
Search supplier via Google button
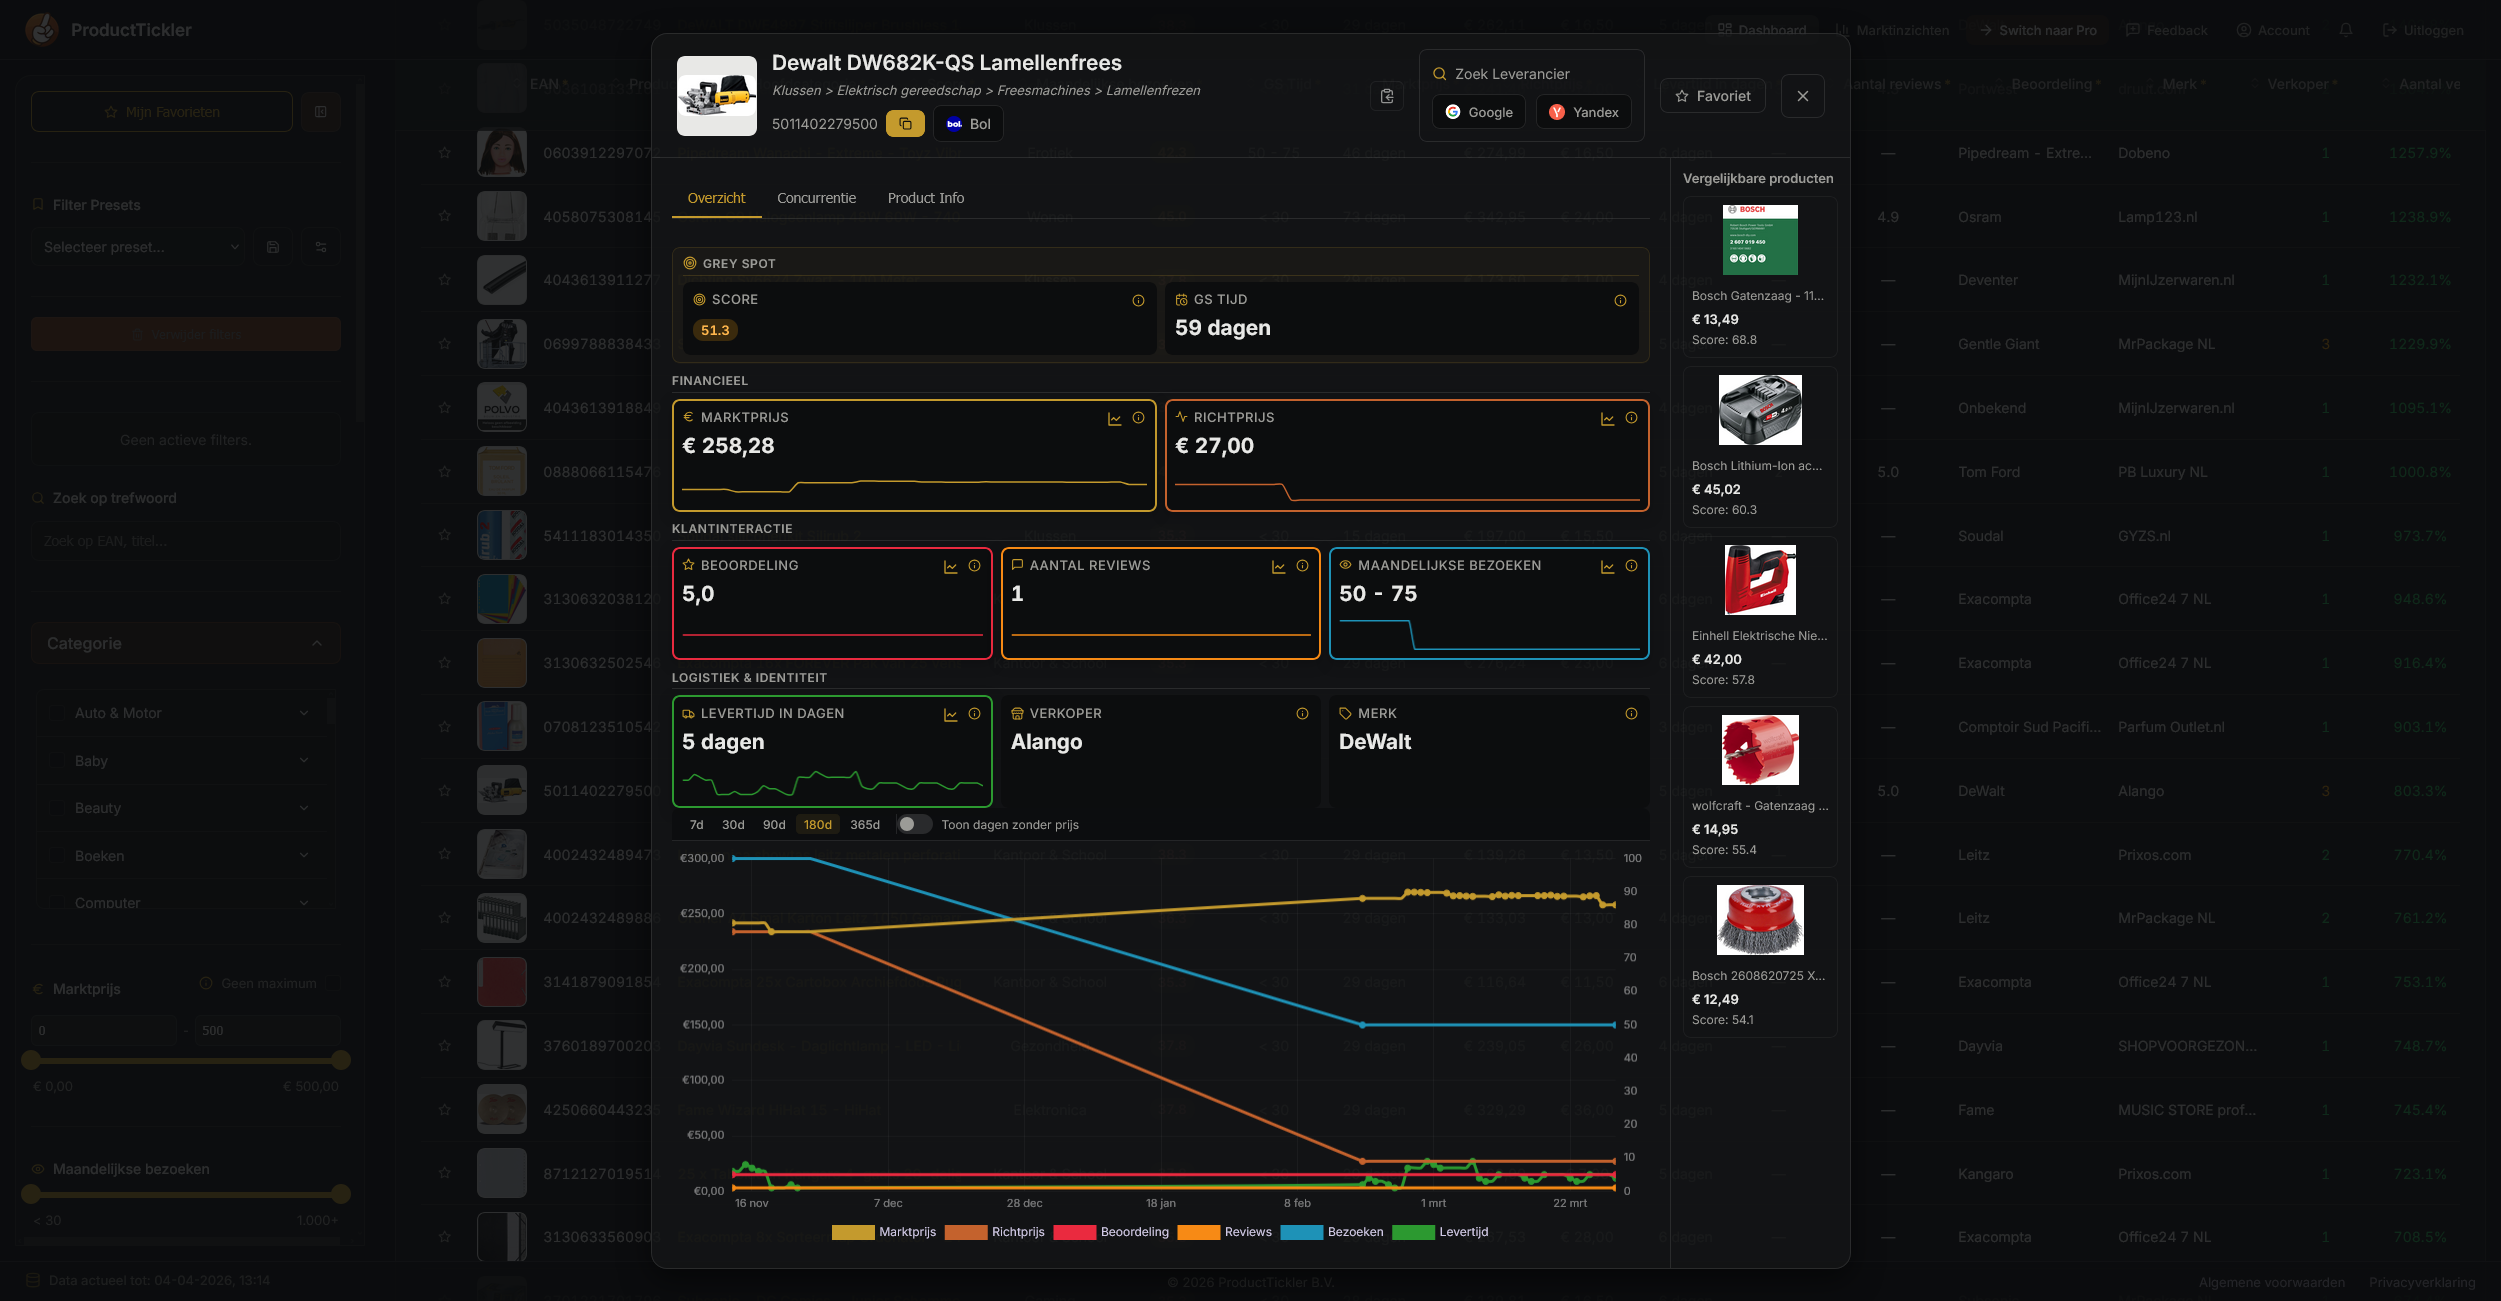(x=1478, y=112)
